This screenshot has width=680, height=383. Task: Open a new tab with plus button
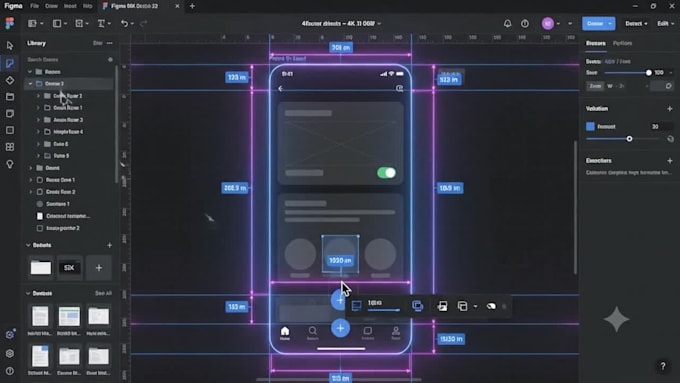(x=192, y=6)
